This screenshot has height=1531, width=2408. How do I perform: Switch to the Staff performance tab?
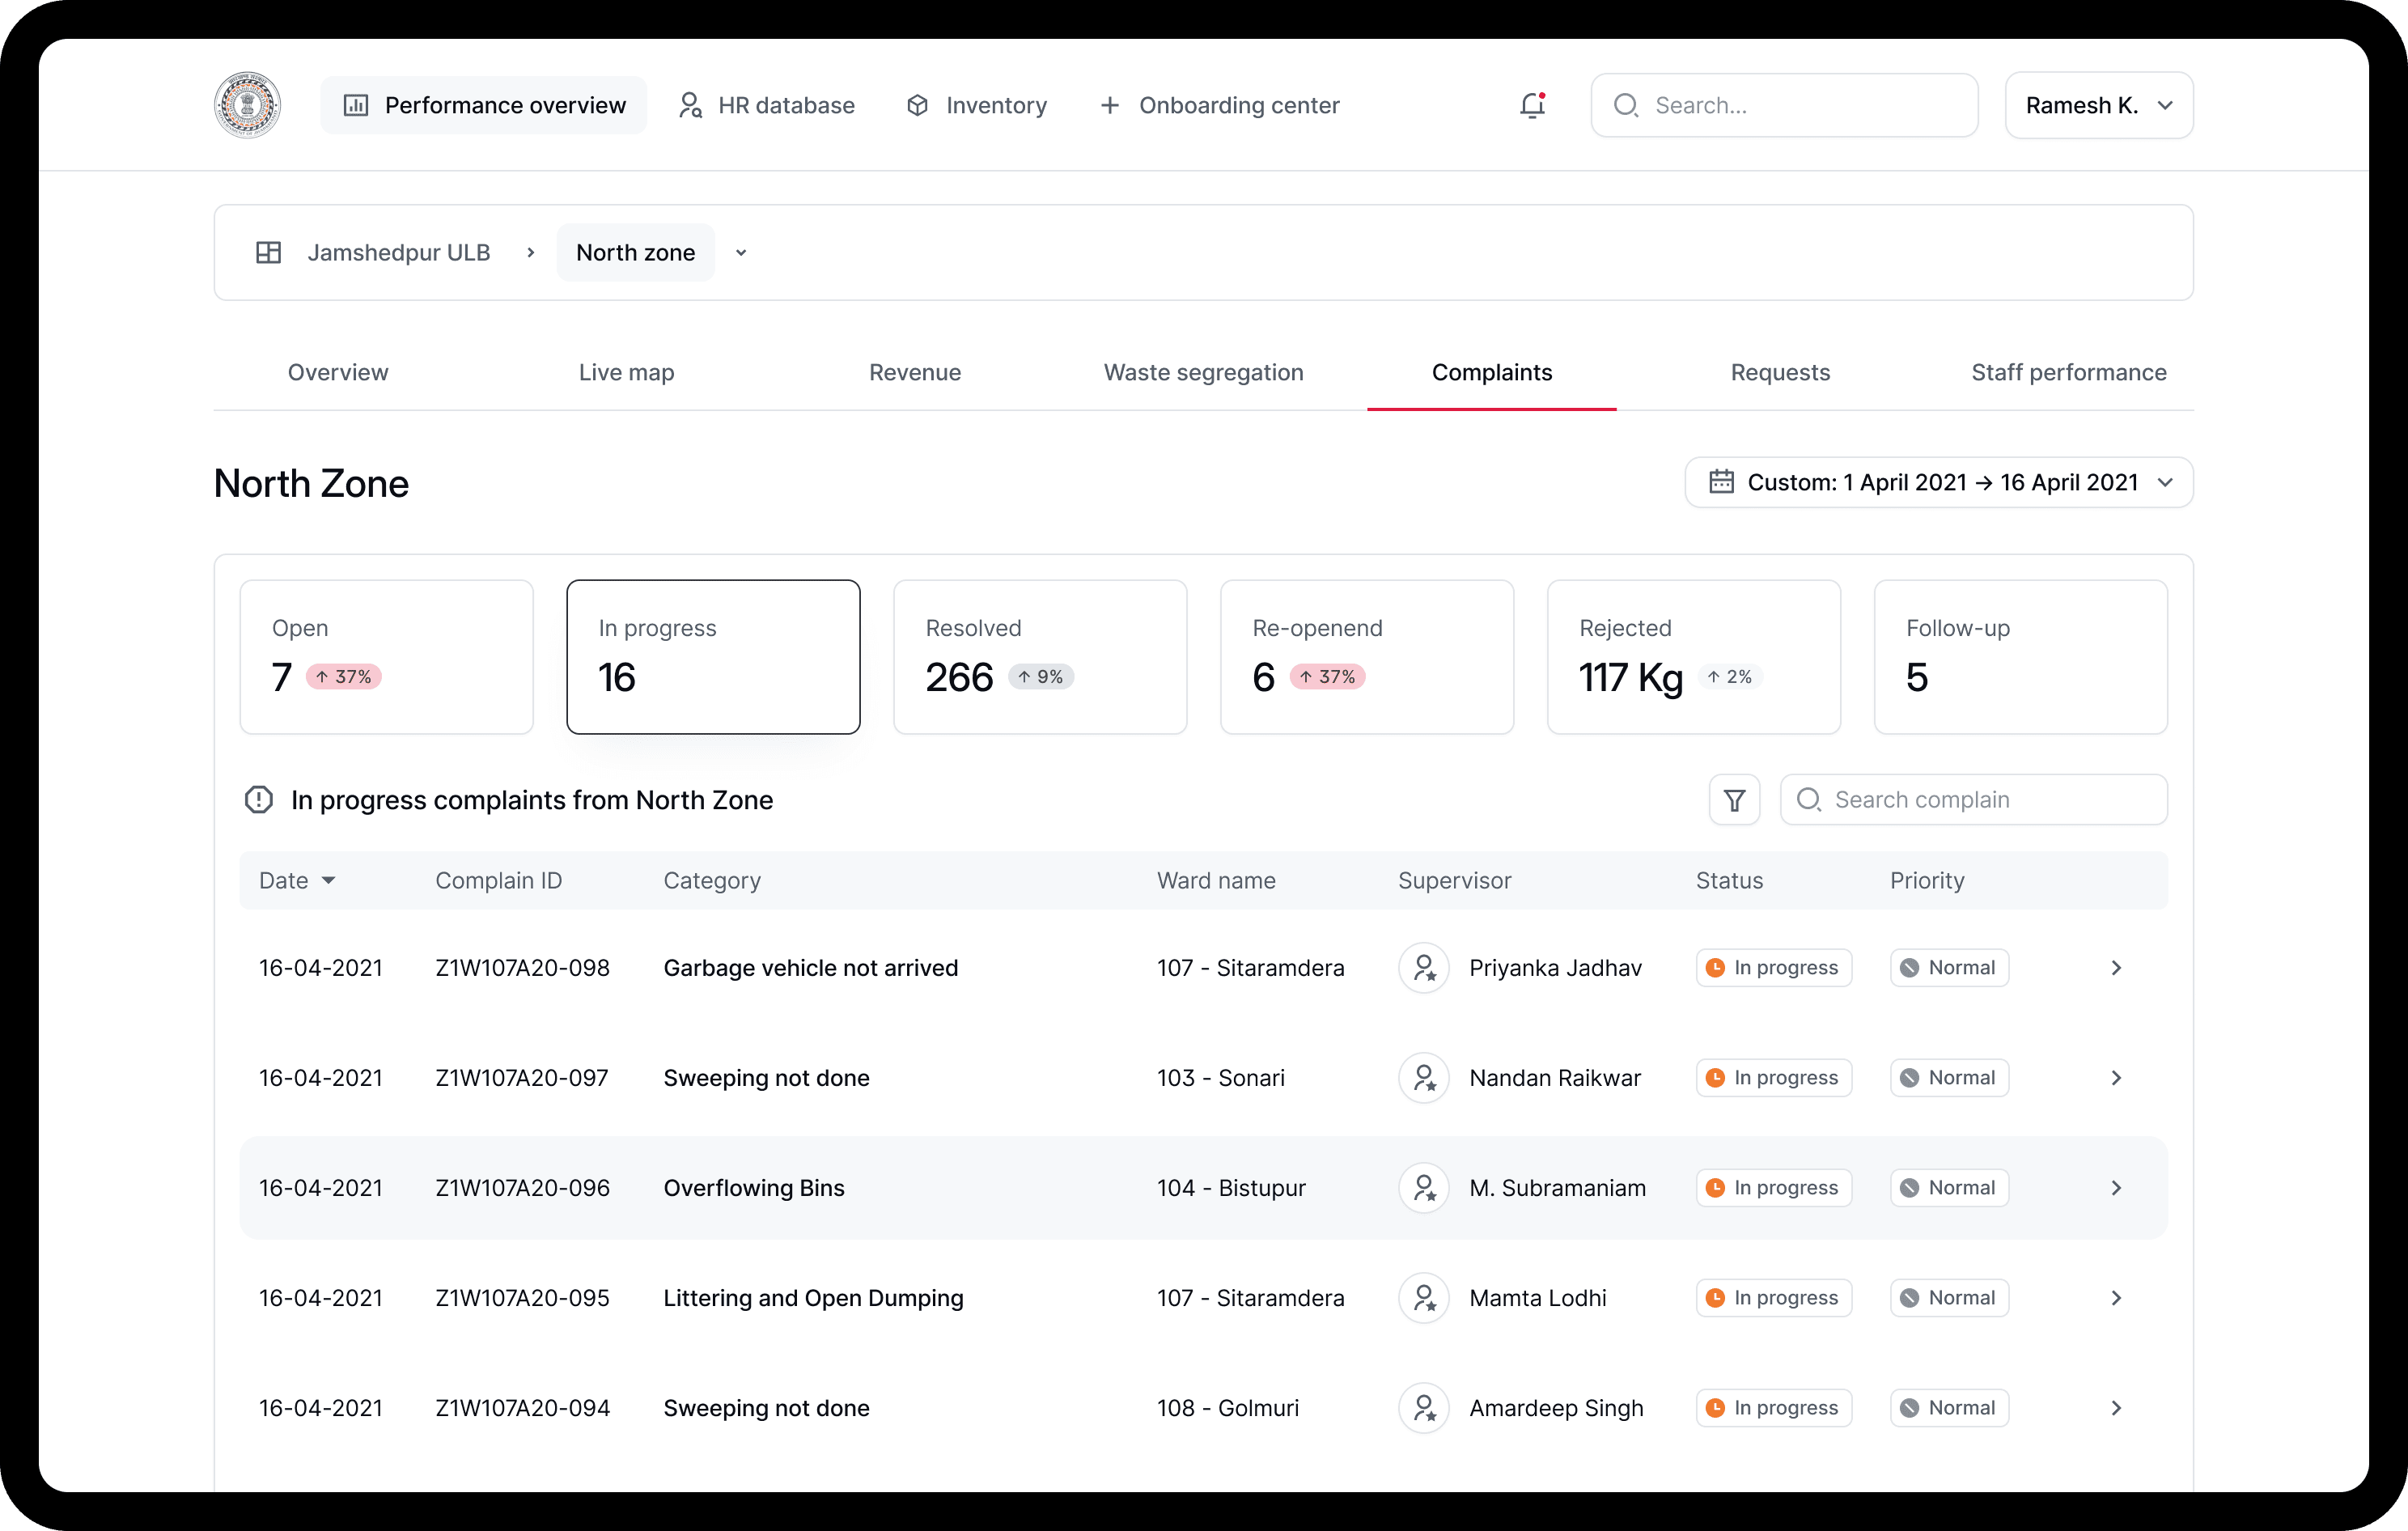click(2068, 373)
